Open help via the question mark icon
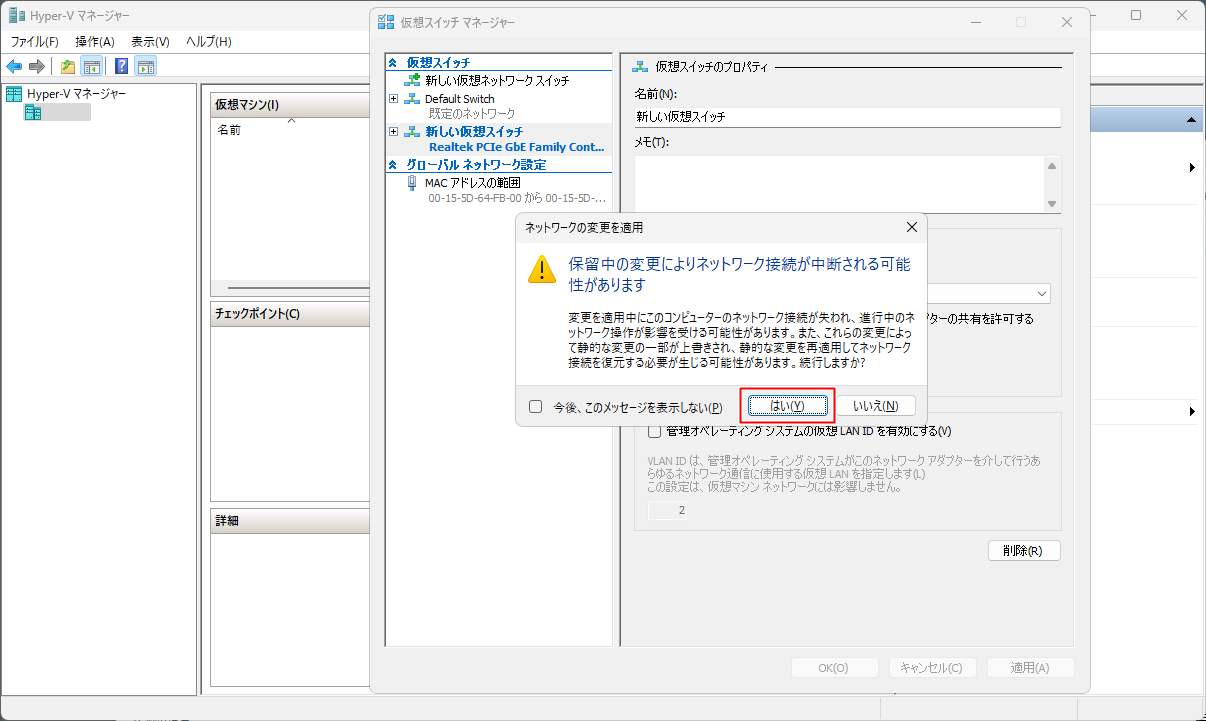 coord(121,67)
